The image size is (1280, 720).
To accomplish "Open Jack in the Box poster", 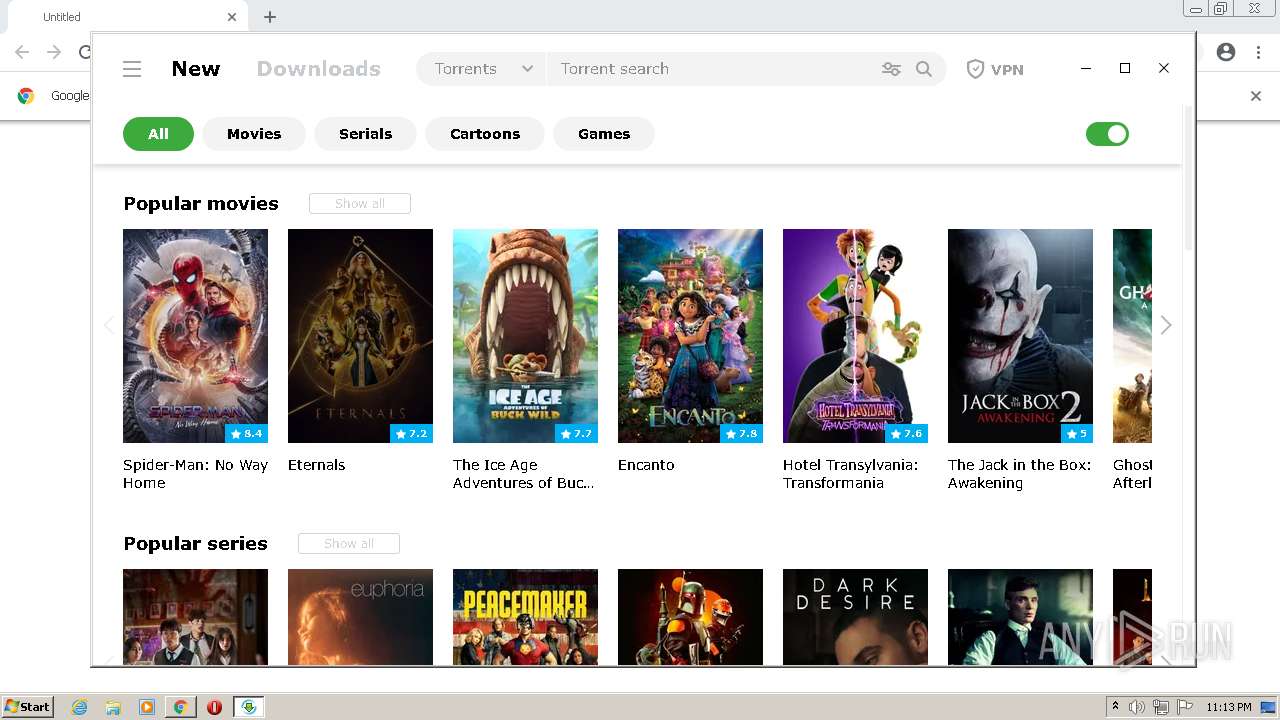I will point(1020,336).
